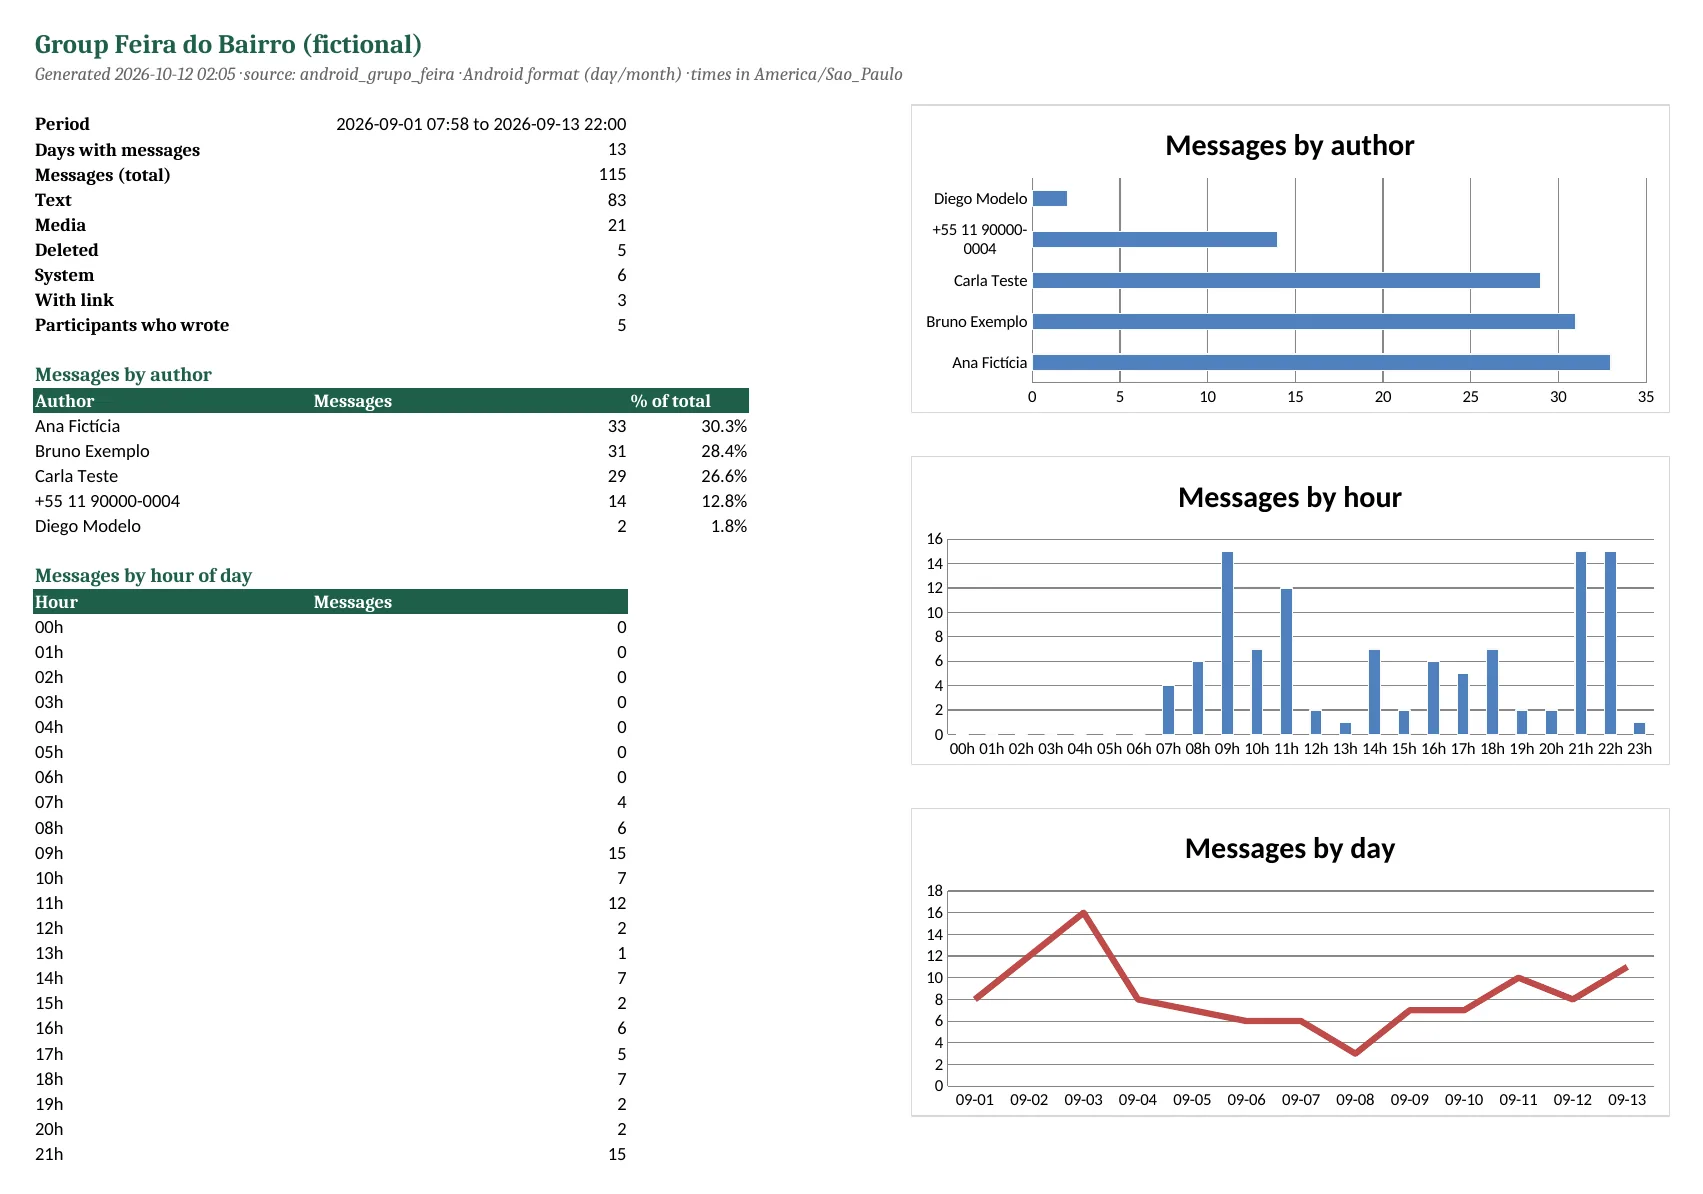Select the '09-13' axis label in day chart
The width and height of the screenshot is (1703, 1194).
tap(1627, 1100)
